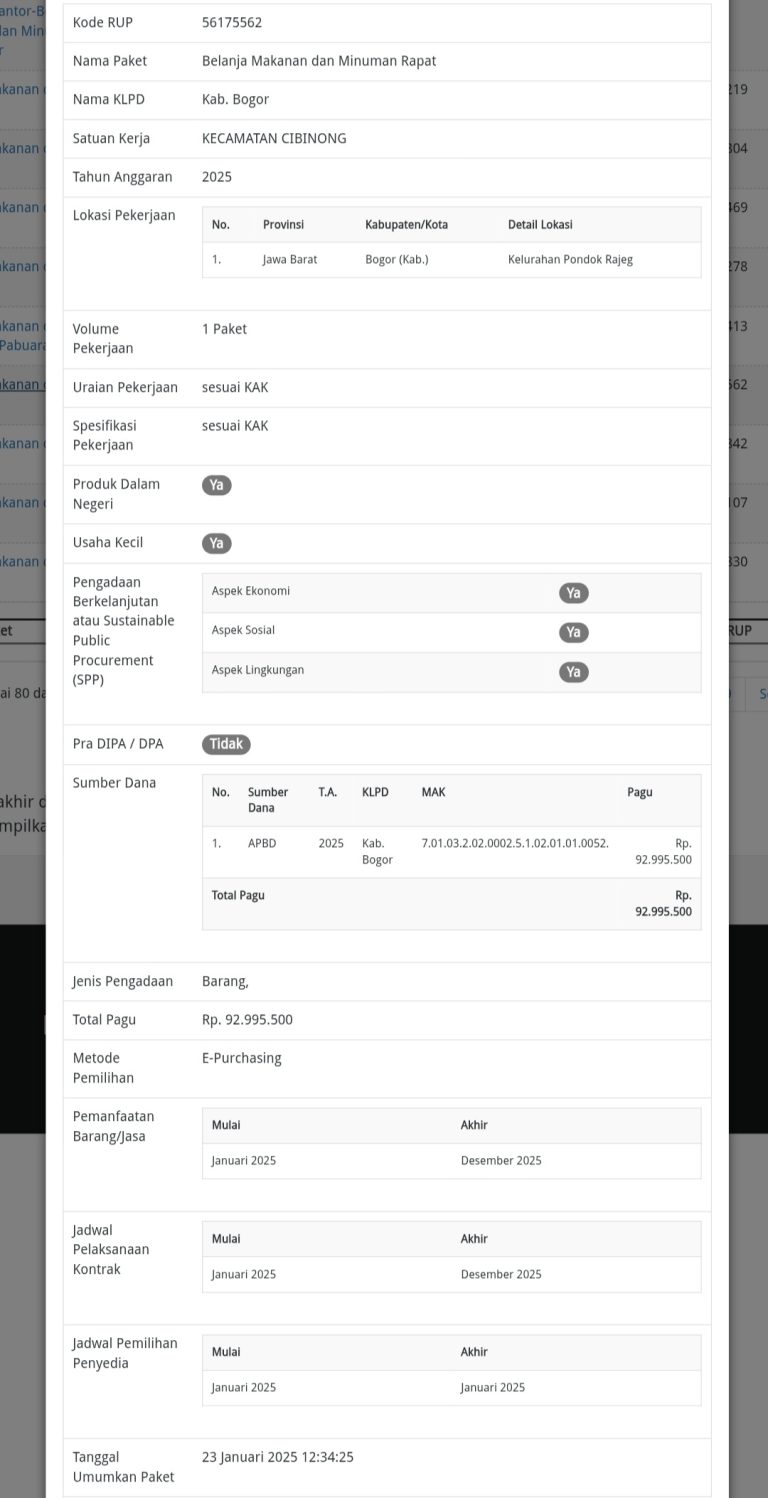The width and height of the screenshot is (768, 1498).
Task: Click the announcement timestamp 23 Januari 2025 12:34:25
Action: (277, 1458)
